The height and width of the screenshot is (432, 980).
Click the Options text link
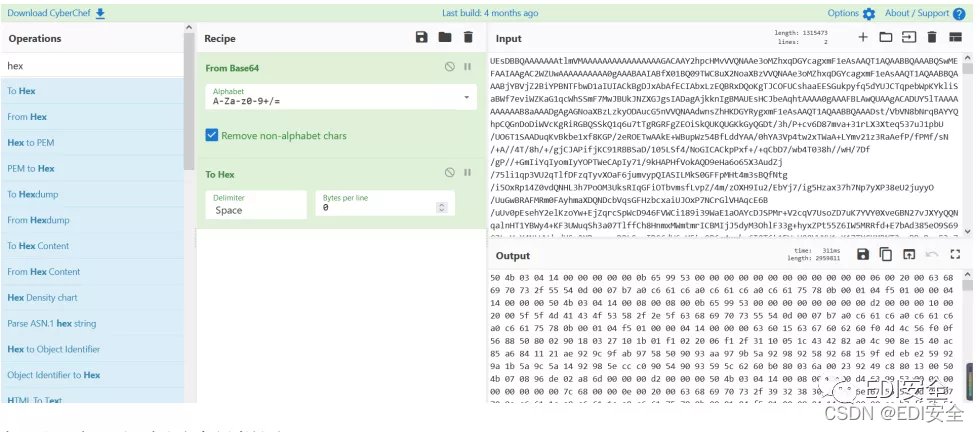pos(843,13)
